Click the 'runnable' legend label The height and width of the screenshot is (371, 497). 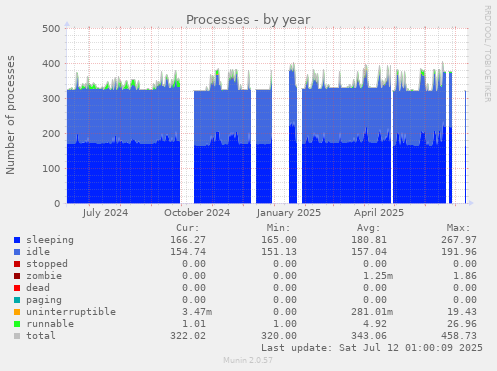coord(50,324)
